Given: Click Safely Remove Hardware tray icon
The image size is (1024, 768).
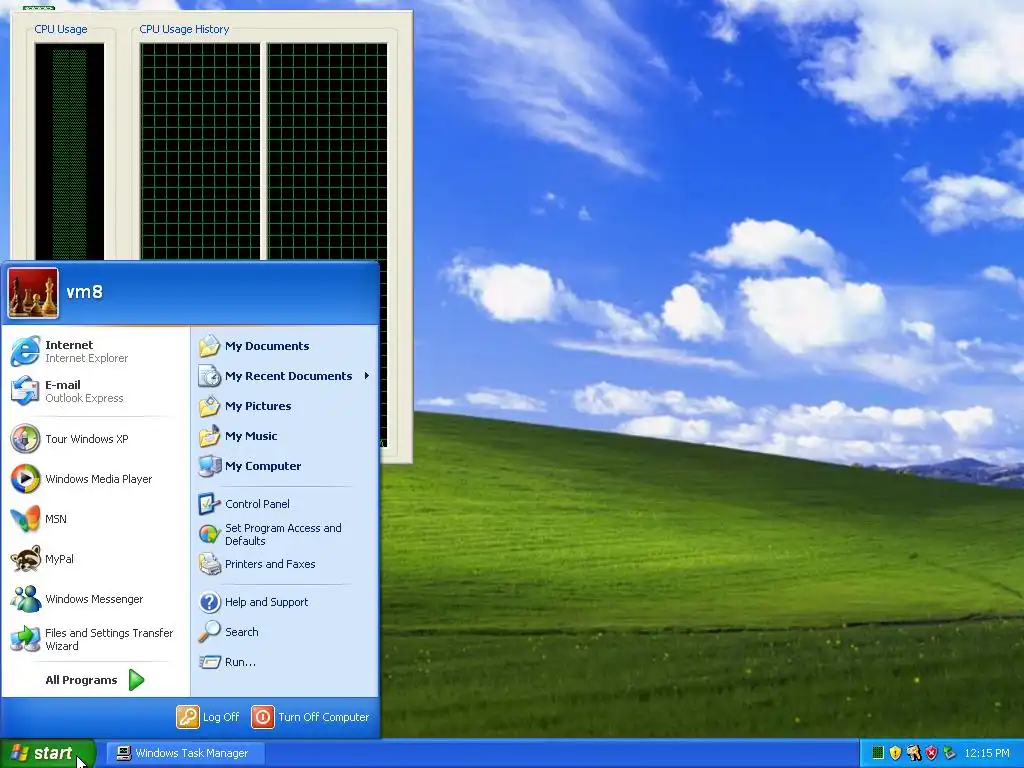Looking at the screenshot, I should (950, 754).
